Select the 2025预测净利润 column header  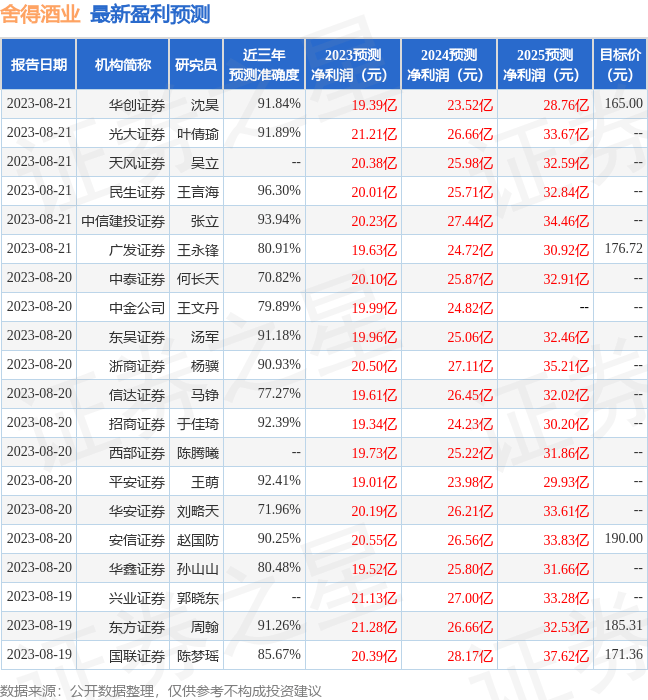pos(545,64)
